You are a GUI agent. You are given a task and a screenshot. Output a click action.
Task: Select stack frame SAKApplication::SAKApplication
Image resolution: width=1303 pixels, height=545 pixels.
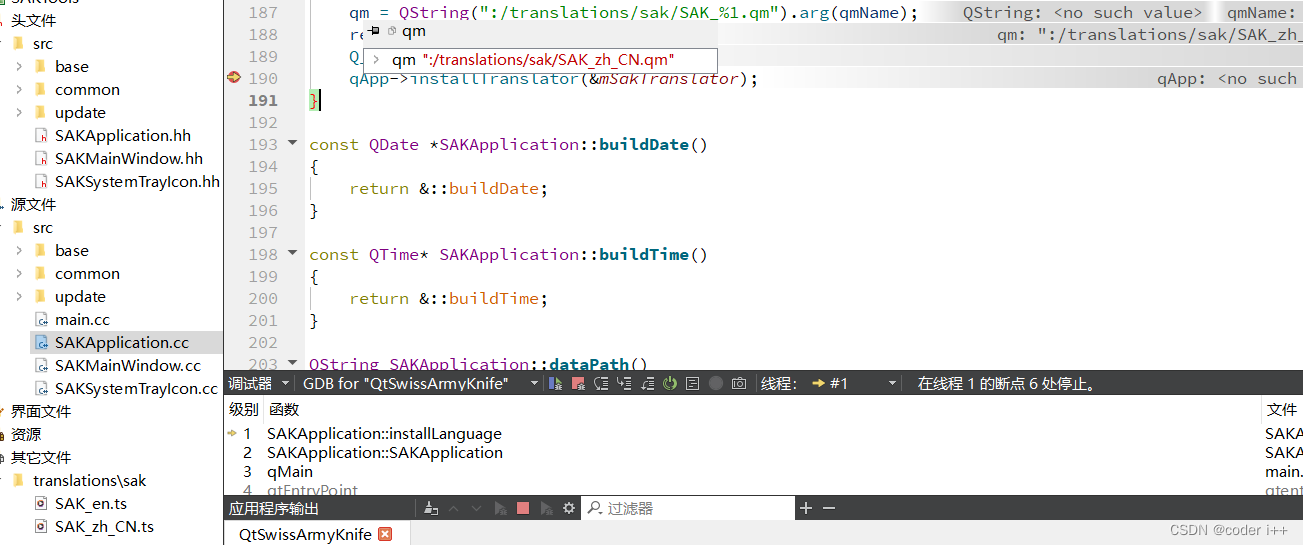point(385,452)
